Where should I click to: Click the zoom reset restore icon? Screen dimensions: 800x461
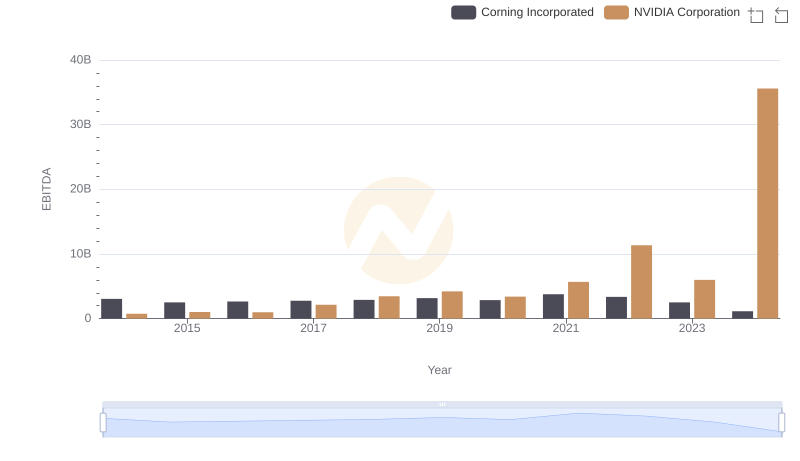pos(781,15)
